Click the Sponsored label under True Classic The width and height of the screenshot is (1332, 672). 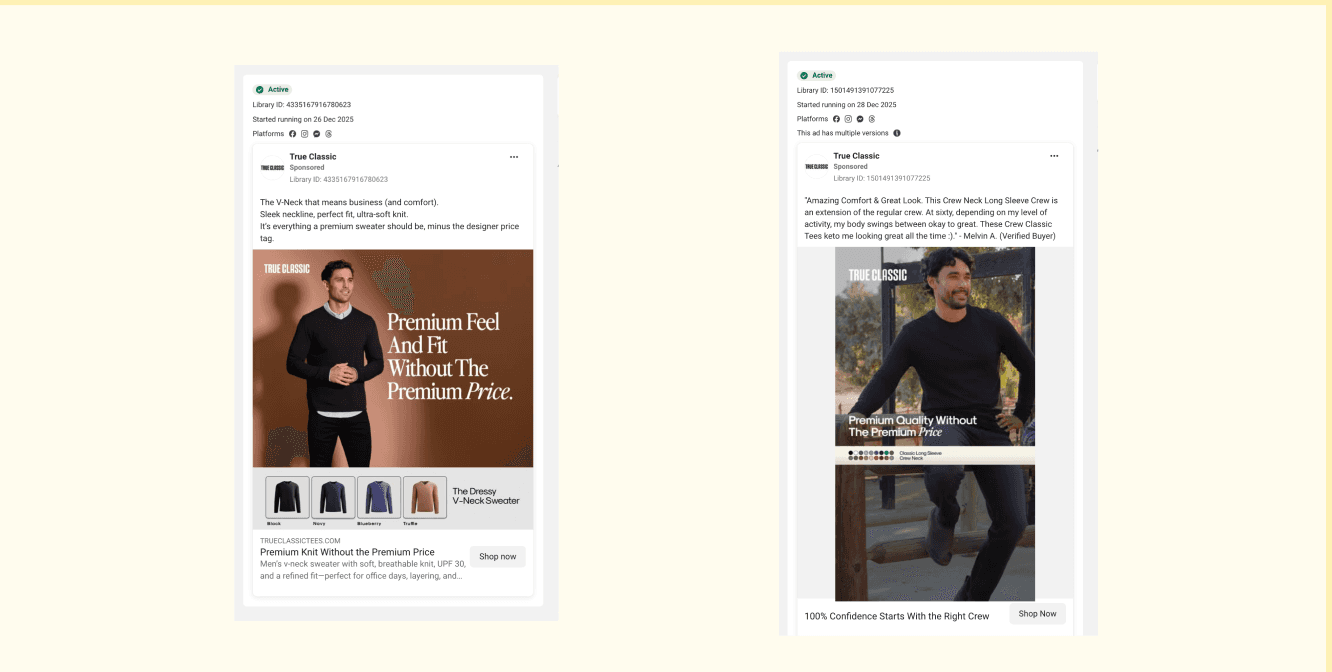(307, 167)
